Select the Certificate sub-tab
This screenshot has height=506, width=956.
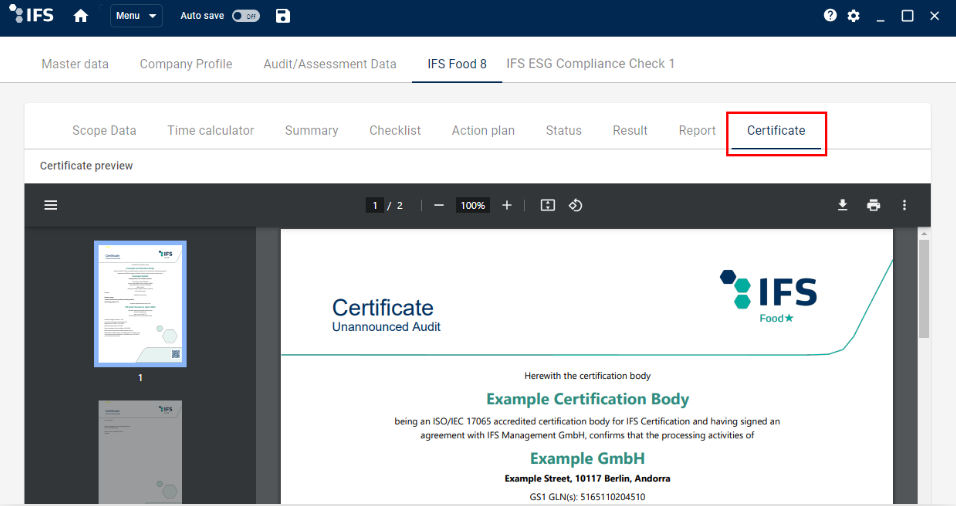(x=776, y=130)
